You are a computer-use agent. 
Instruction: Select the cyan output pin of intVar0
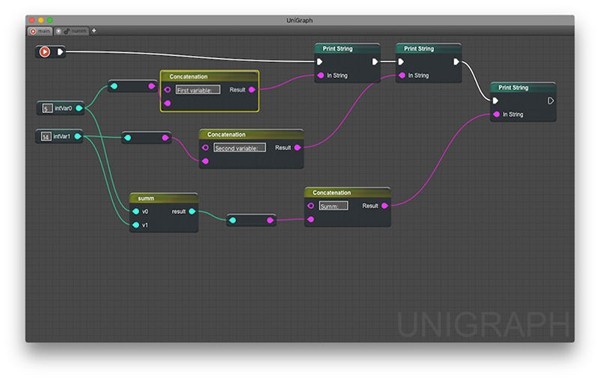pyautogui.click(x=79, y=108)
